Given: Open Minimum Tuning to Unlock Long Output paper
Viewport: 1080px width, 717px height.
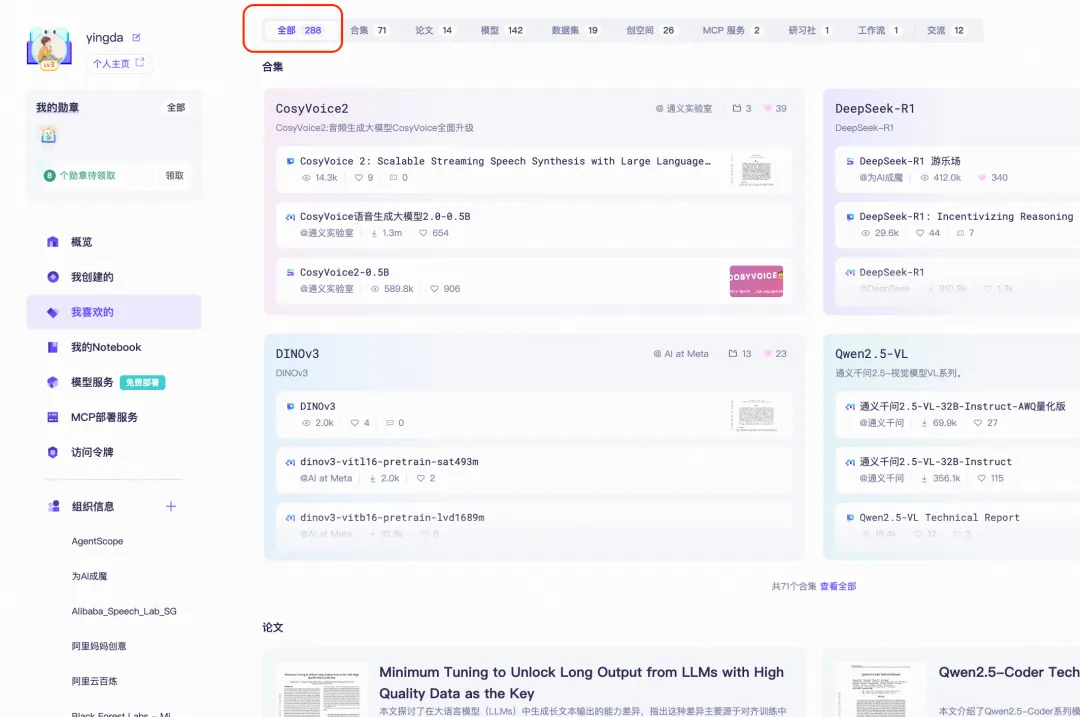Looking at the screenshot, I should coord(581,683).
